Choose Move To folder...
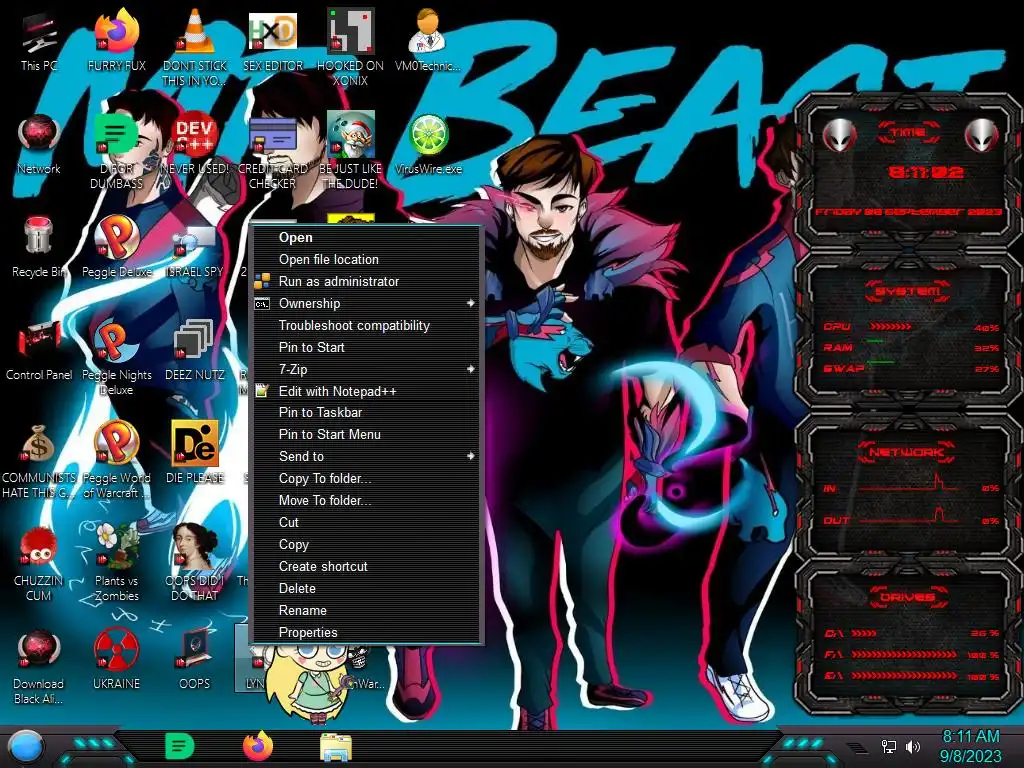The image size is (1024, 768). click(x=366, y=500)
